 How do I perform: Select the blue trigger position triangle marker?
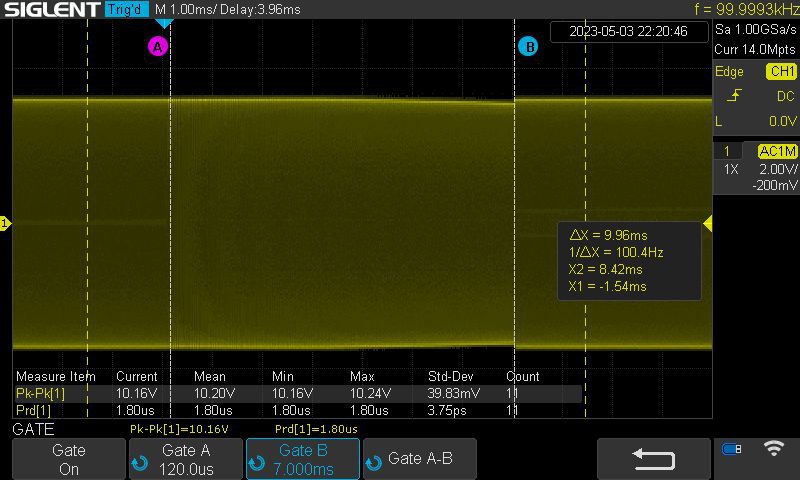(x=164, y=23)
